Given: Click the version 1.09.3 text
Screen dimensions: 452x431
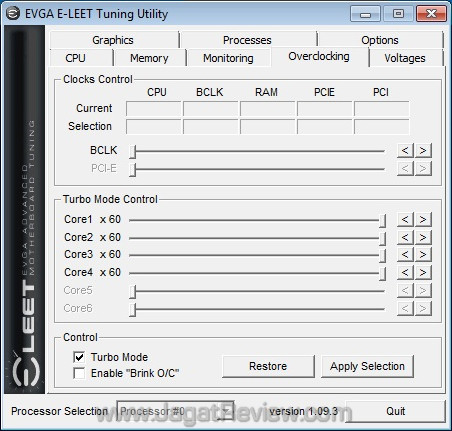Looking at the screenshot, I should [x=303, y=411].
